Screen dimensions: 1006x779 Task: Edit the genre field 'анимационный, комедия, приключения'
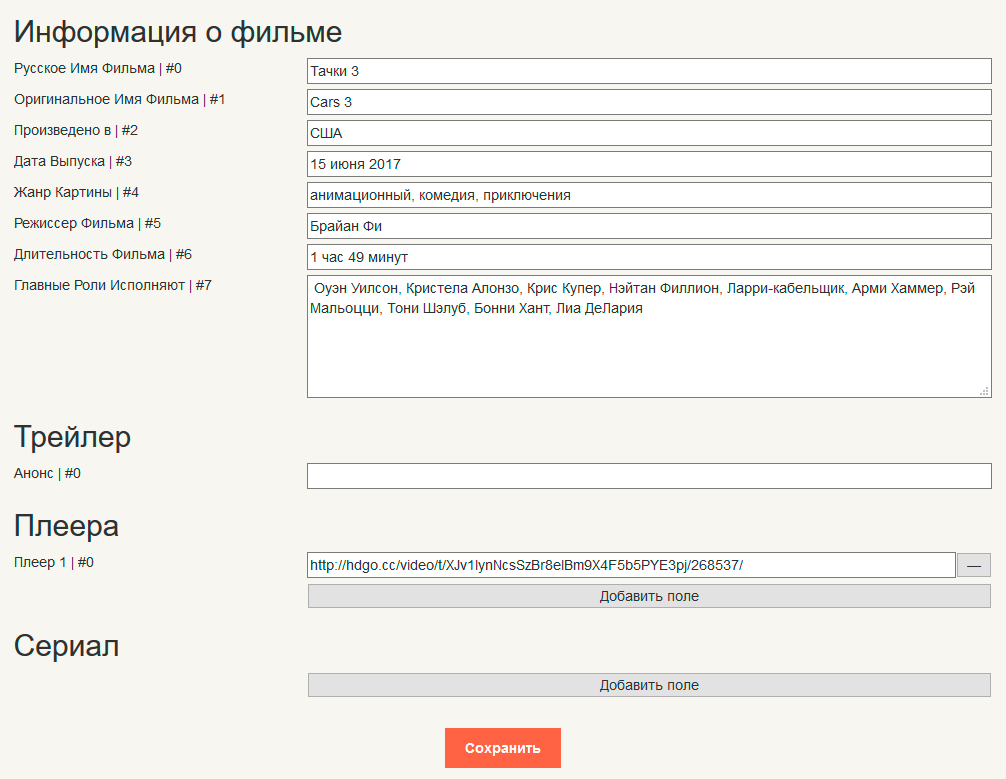pos(649,195)
